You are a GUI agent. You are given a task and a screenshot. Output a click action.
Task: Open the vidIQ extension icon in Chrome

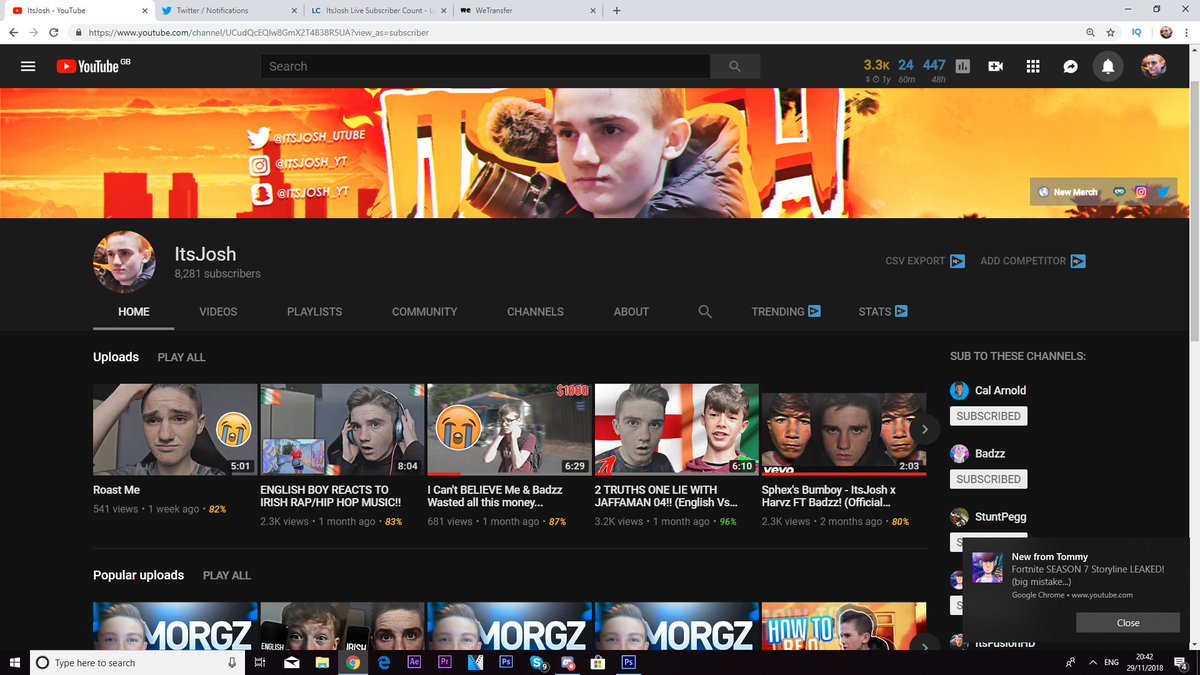(x=1136, y=32)
